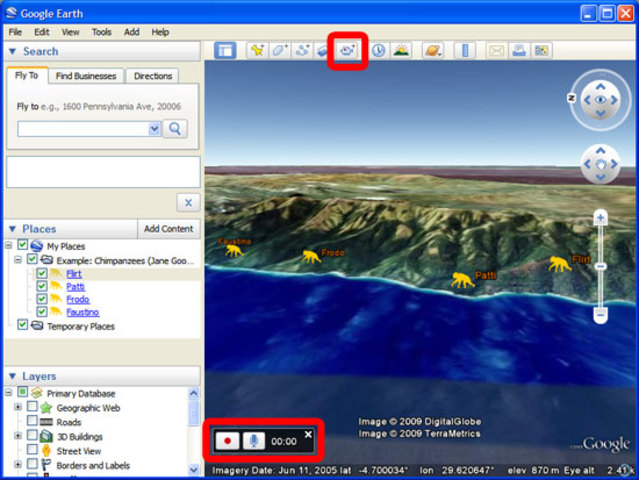Enable the Street View layer checkbox
The height and width of the screenshot is (480, 639).
pyautogui.click(x=32, y=449)
